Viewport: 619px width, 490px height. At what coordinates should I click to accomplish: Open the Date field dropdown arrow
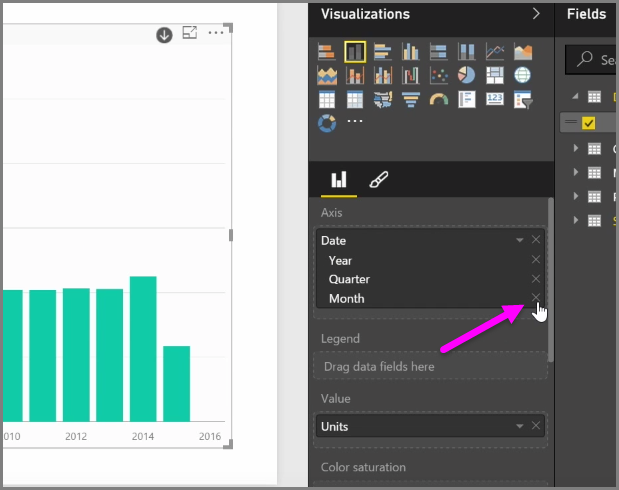pos(520,240)
